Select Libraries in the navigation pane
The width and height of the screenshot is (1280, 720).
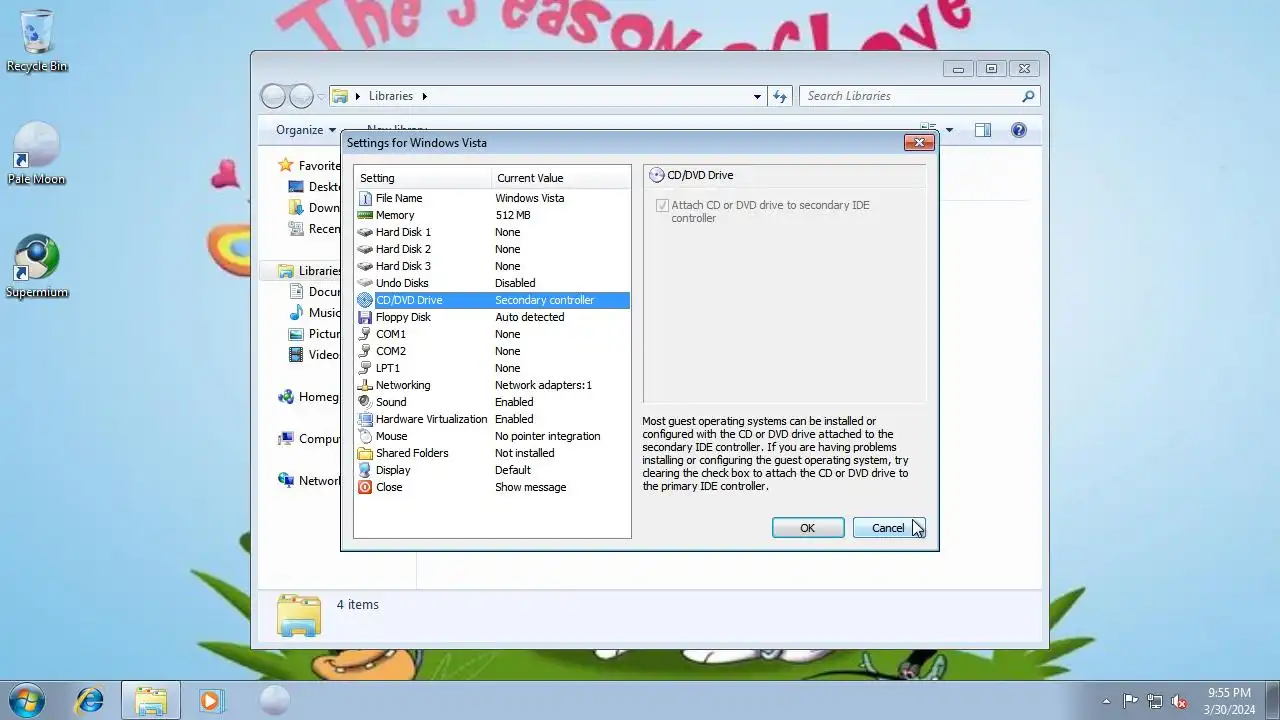click(x=320, y=271)
